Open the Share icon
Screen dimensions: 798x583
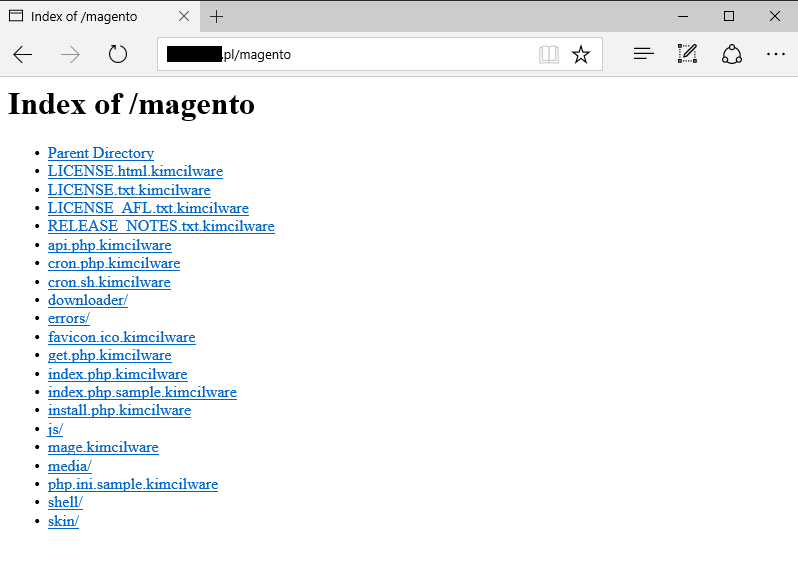coord(731,54)
